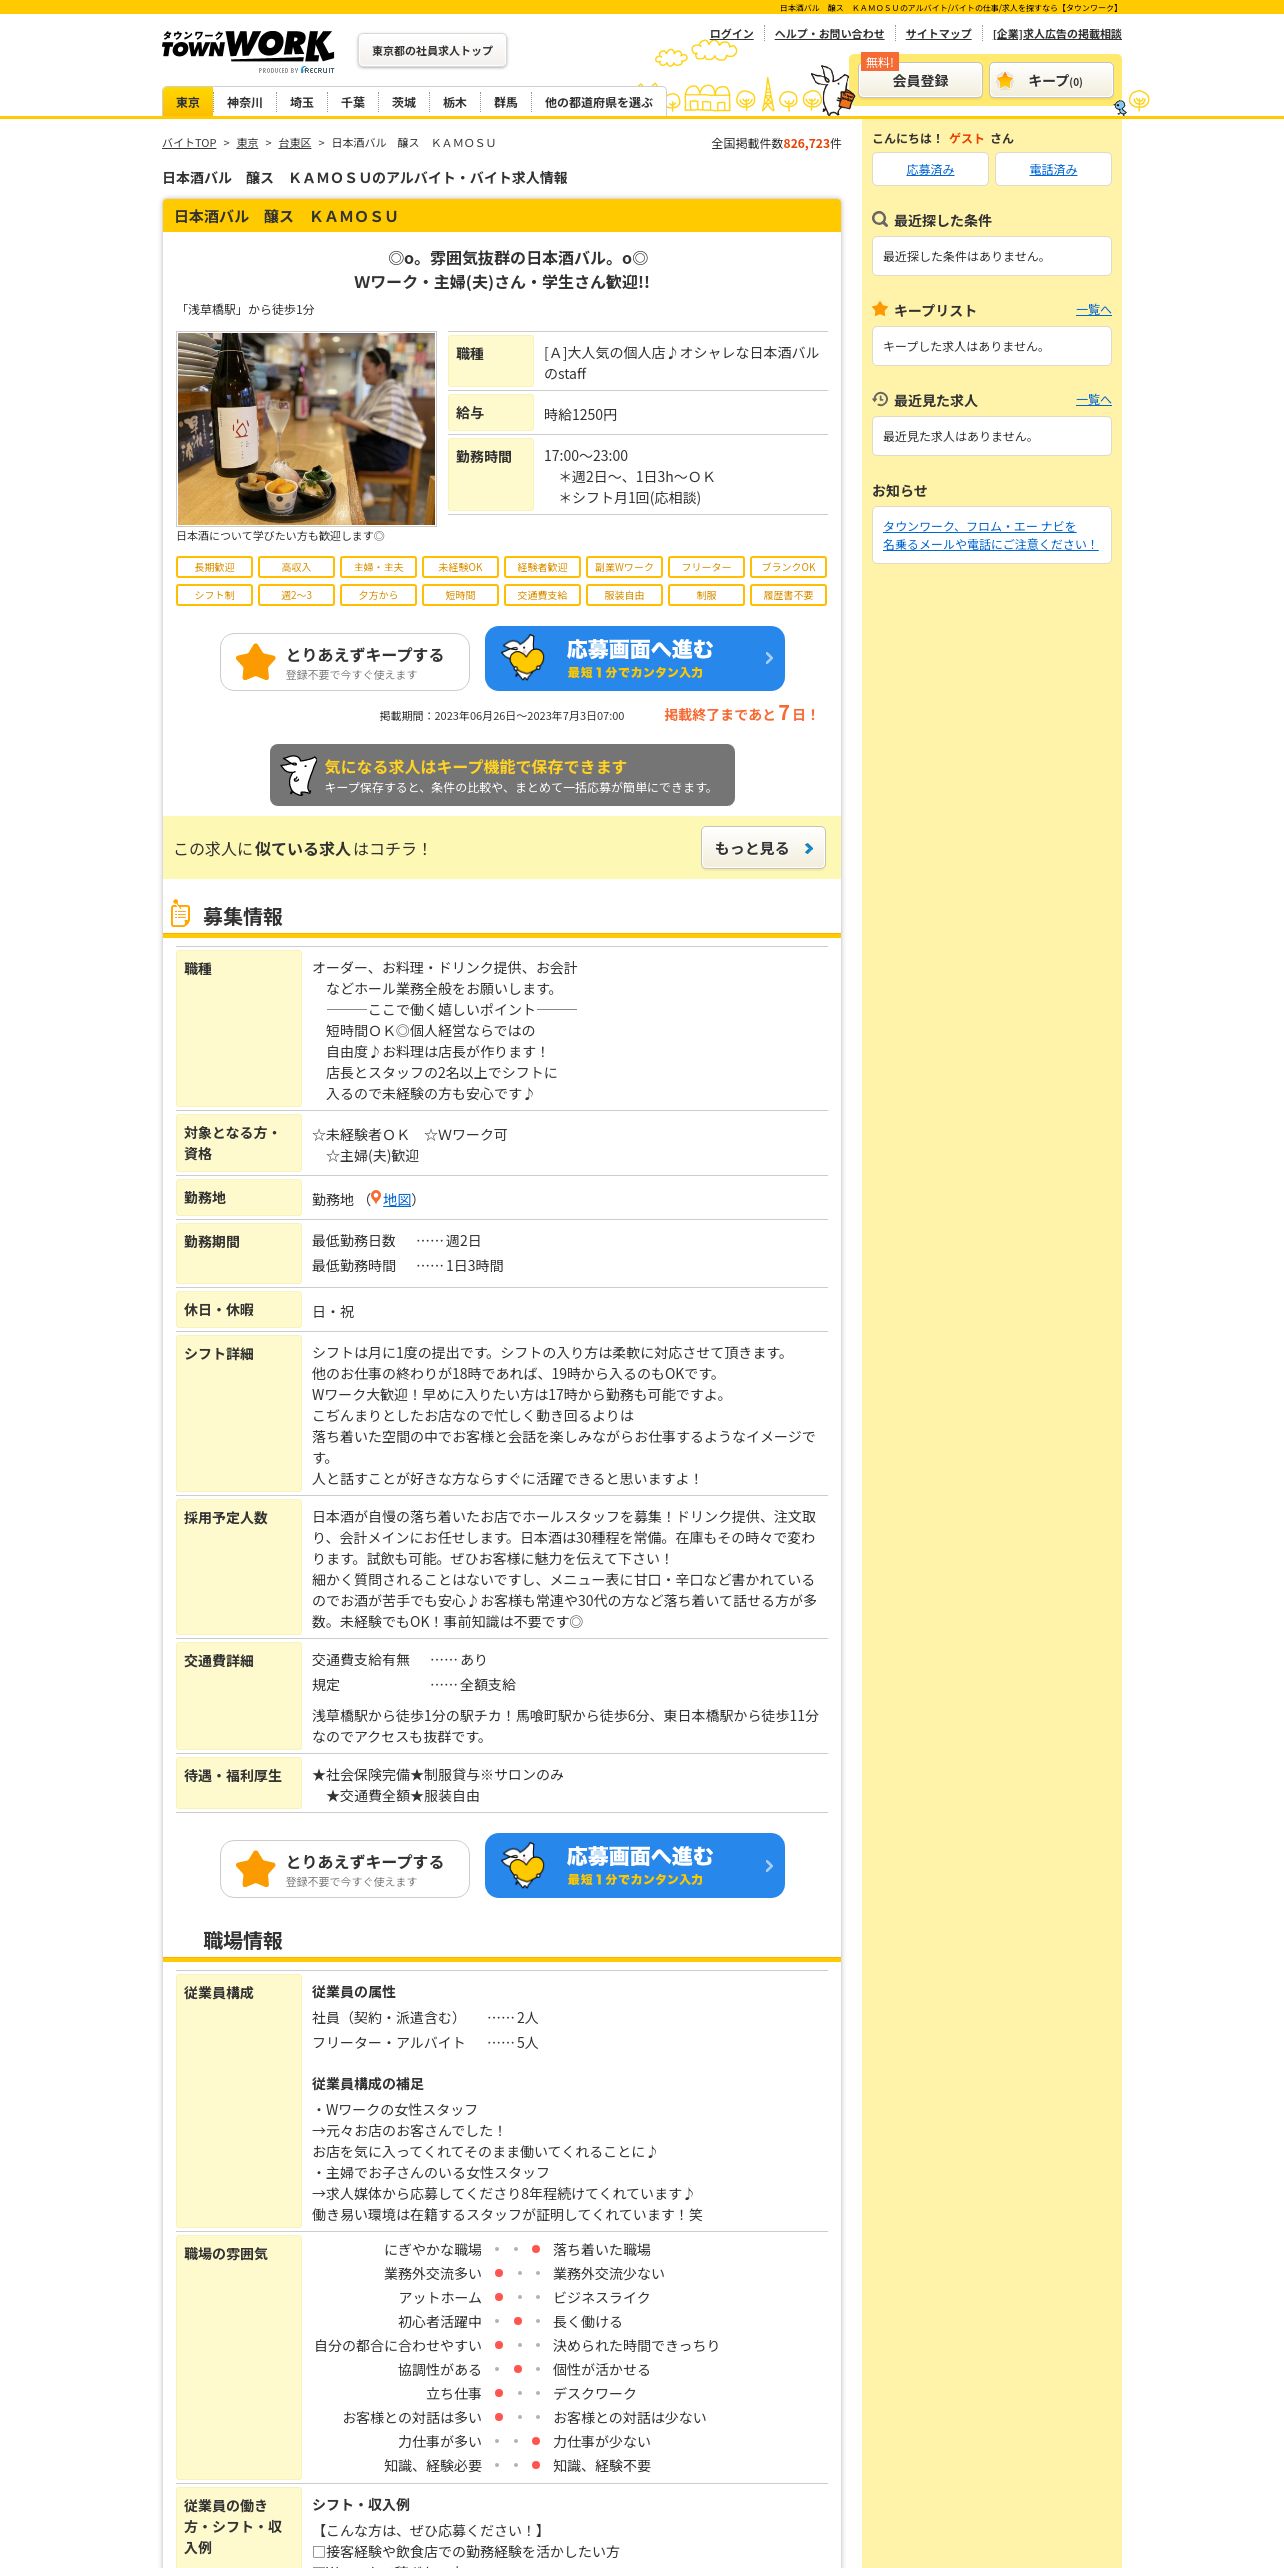Viewport: 1284px width, 2568px height.
Task: Open 東京都の社員求人トップ button
Action: [432, 50]
